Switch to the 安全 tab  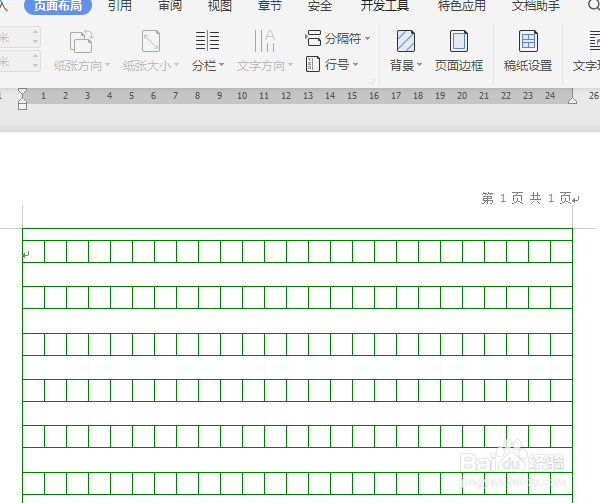coord(320,6)
